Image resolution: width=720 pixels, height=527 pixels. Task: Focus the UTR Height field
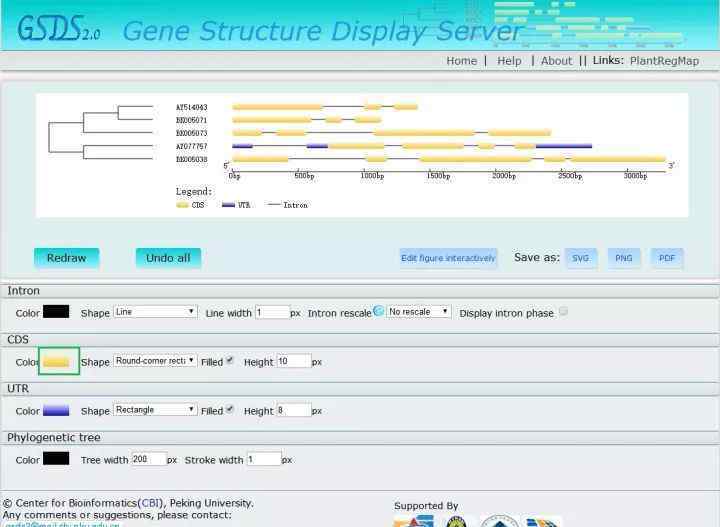pyautogui.click(x=294, y=410)
